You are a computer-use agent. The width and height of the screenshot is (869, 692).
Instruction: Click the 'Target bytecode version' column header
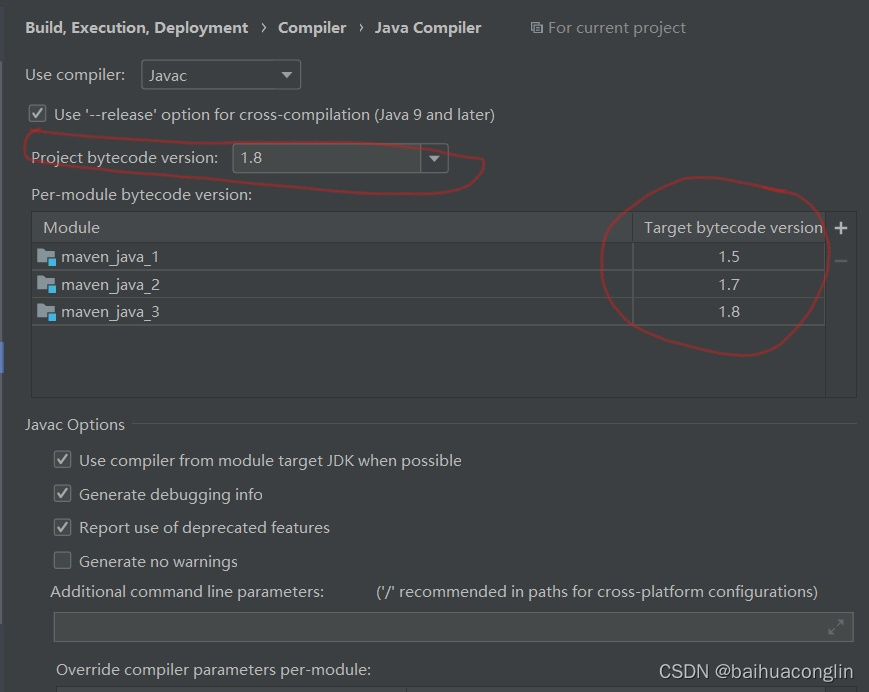(732, 228)
